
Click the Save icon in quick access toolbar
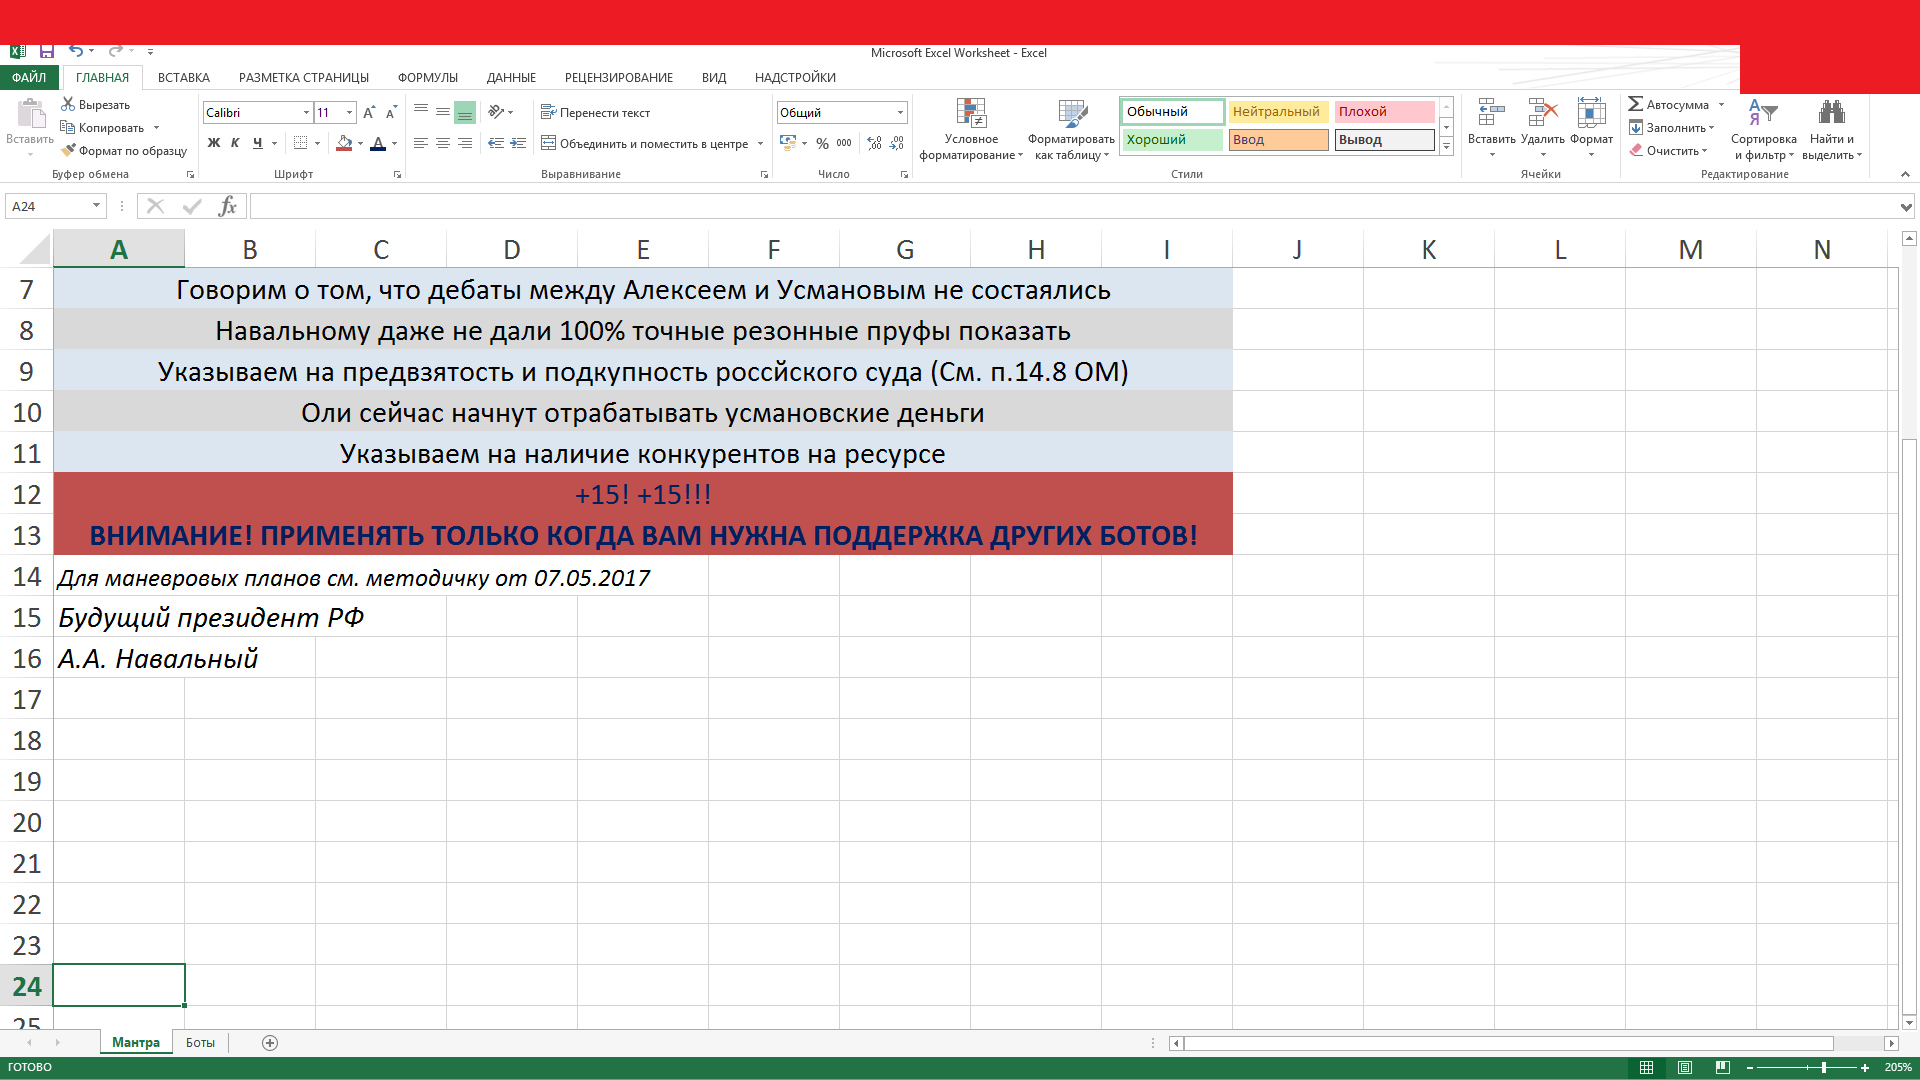[47, 51]
